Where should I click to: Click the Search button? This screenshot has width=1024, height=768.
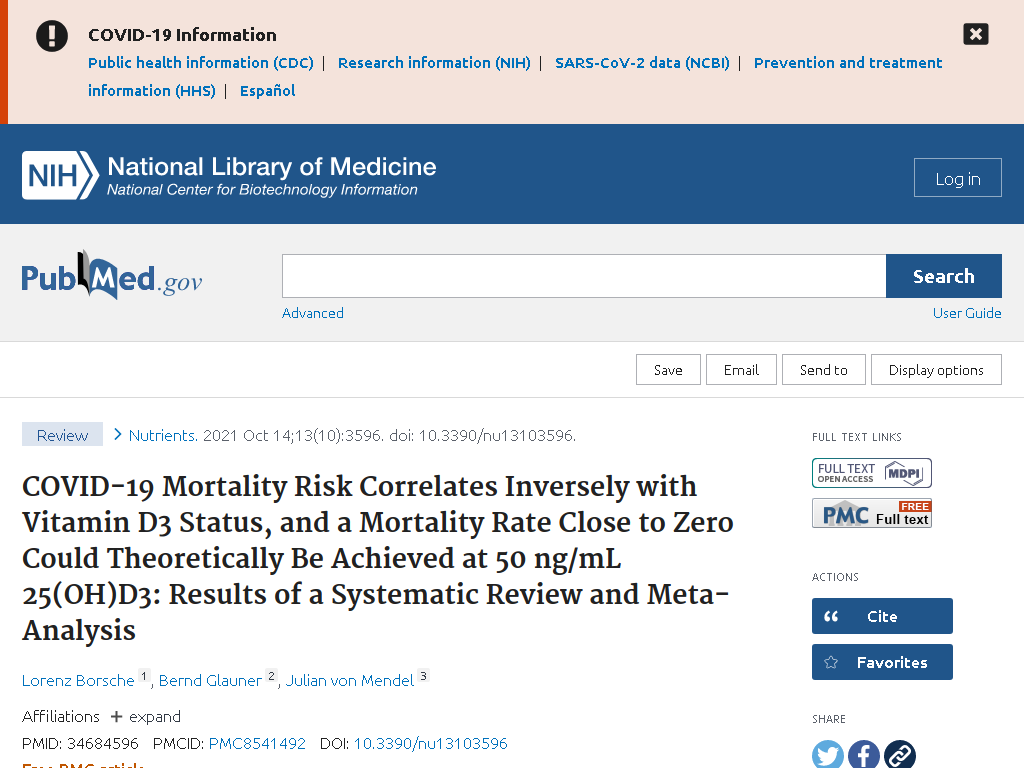(944, 276)
